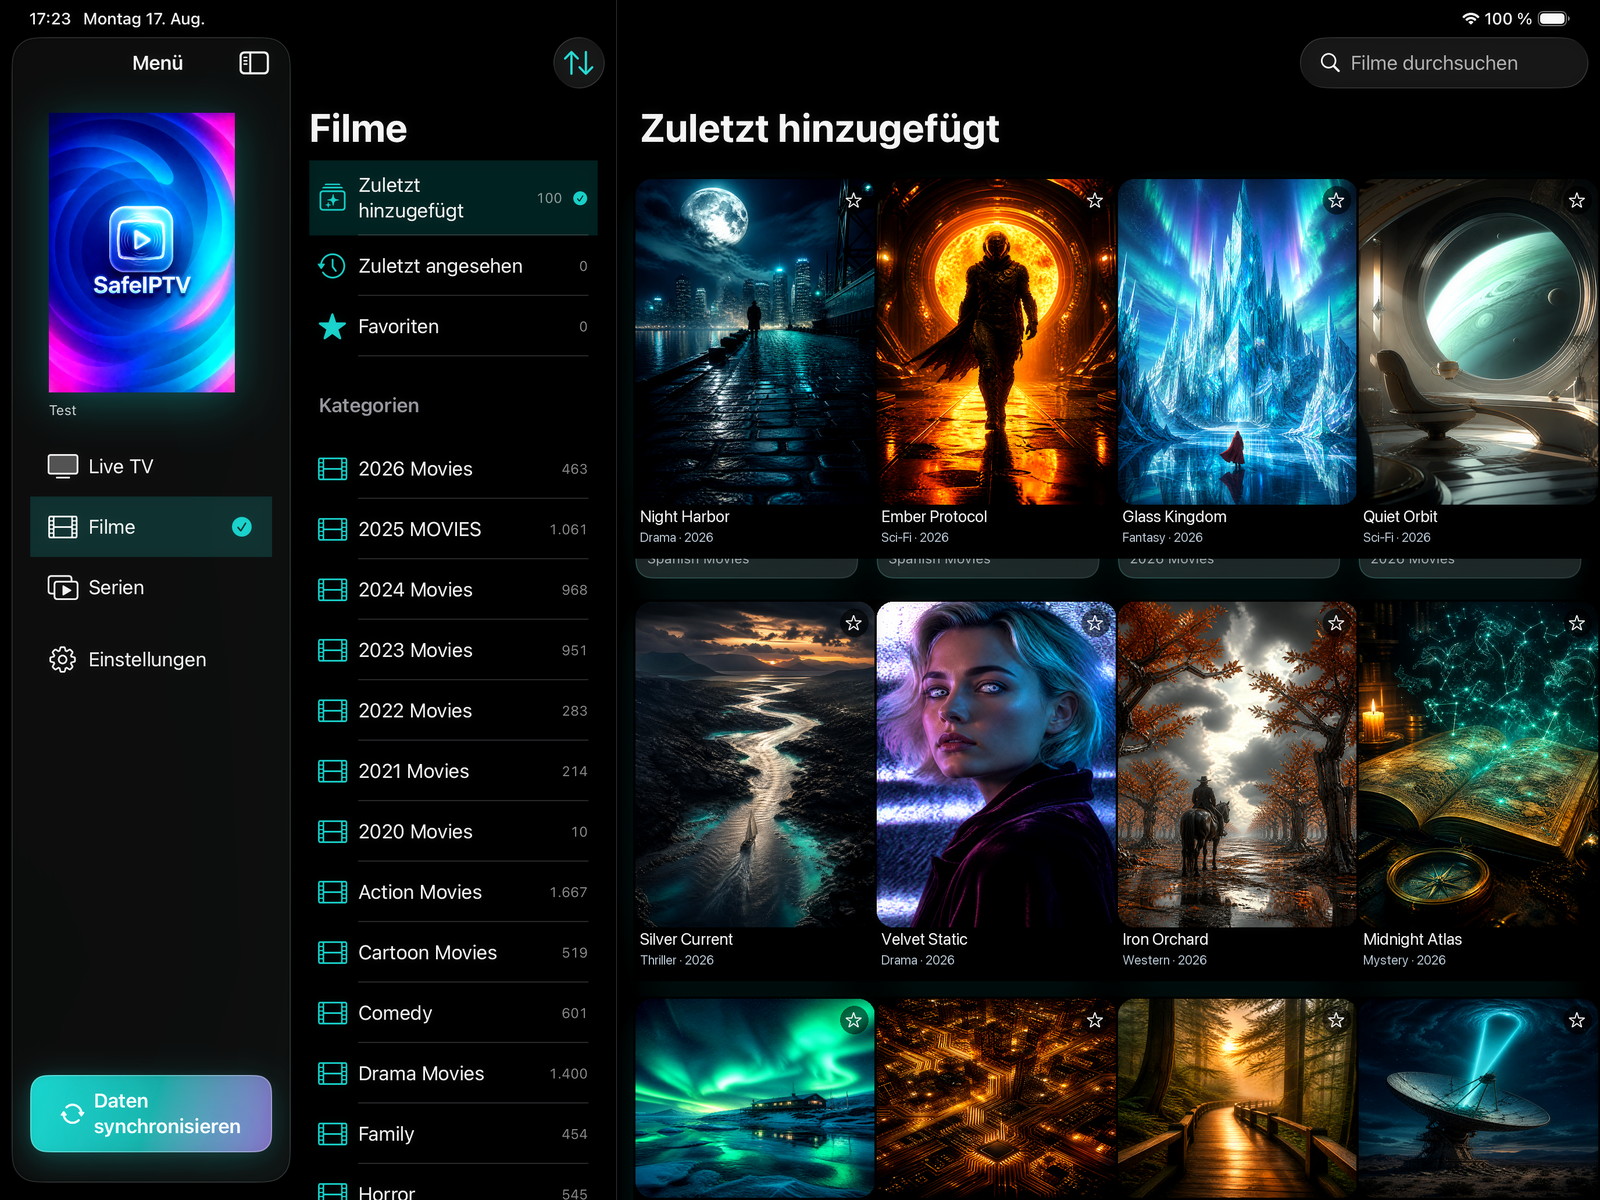Open the Drama Movies category
This screenshot has height=1200, width=1600.
[453, 1074]
